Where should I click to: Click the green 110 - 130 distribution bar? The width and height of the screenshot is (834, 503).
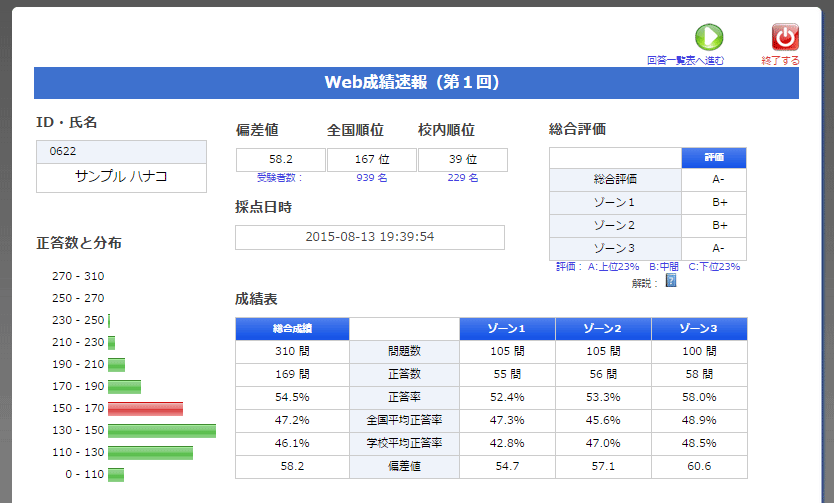150,452
